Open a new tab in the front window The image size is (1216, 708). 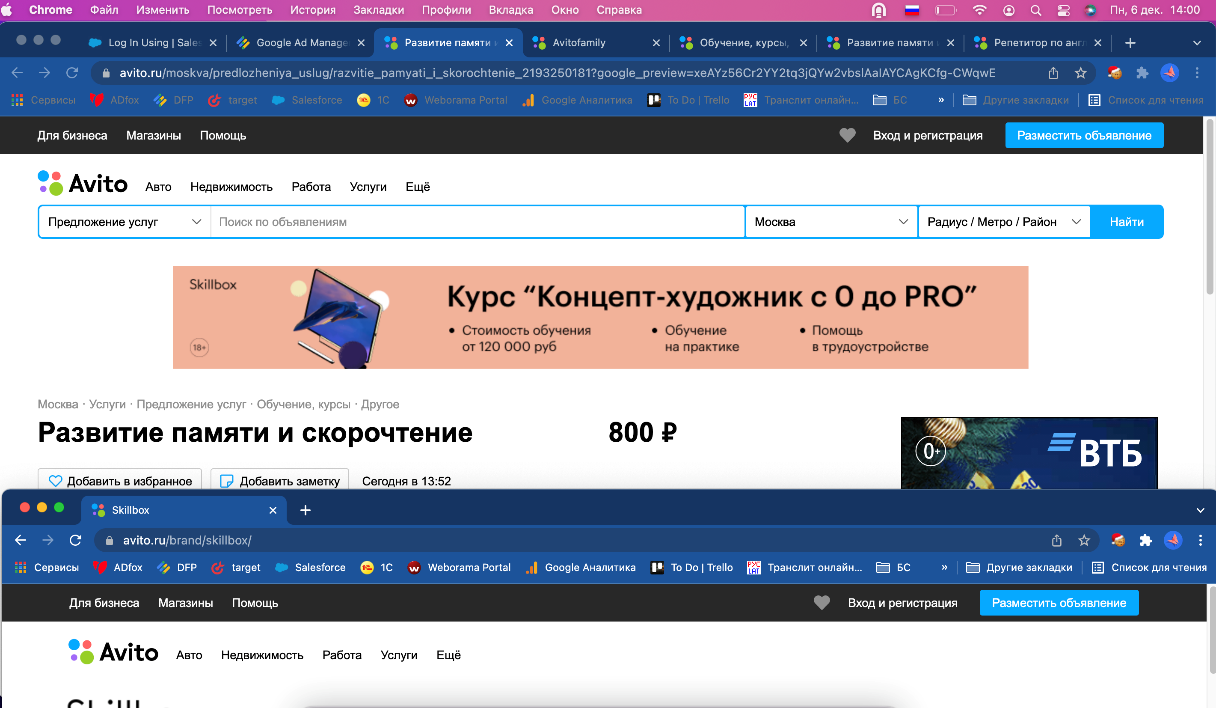coord(306,510)
